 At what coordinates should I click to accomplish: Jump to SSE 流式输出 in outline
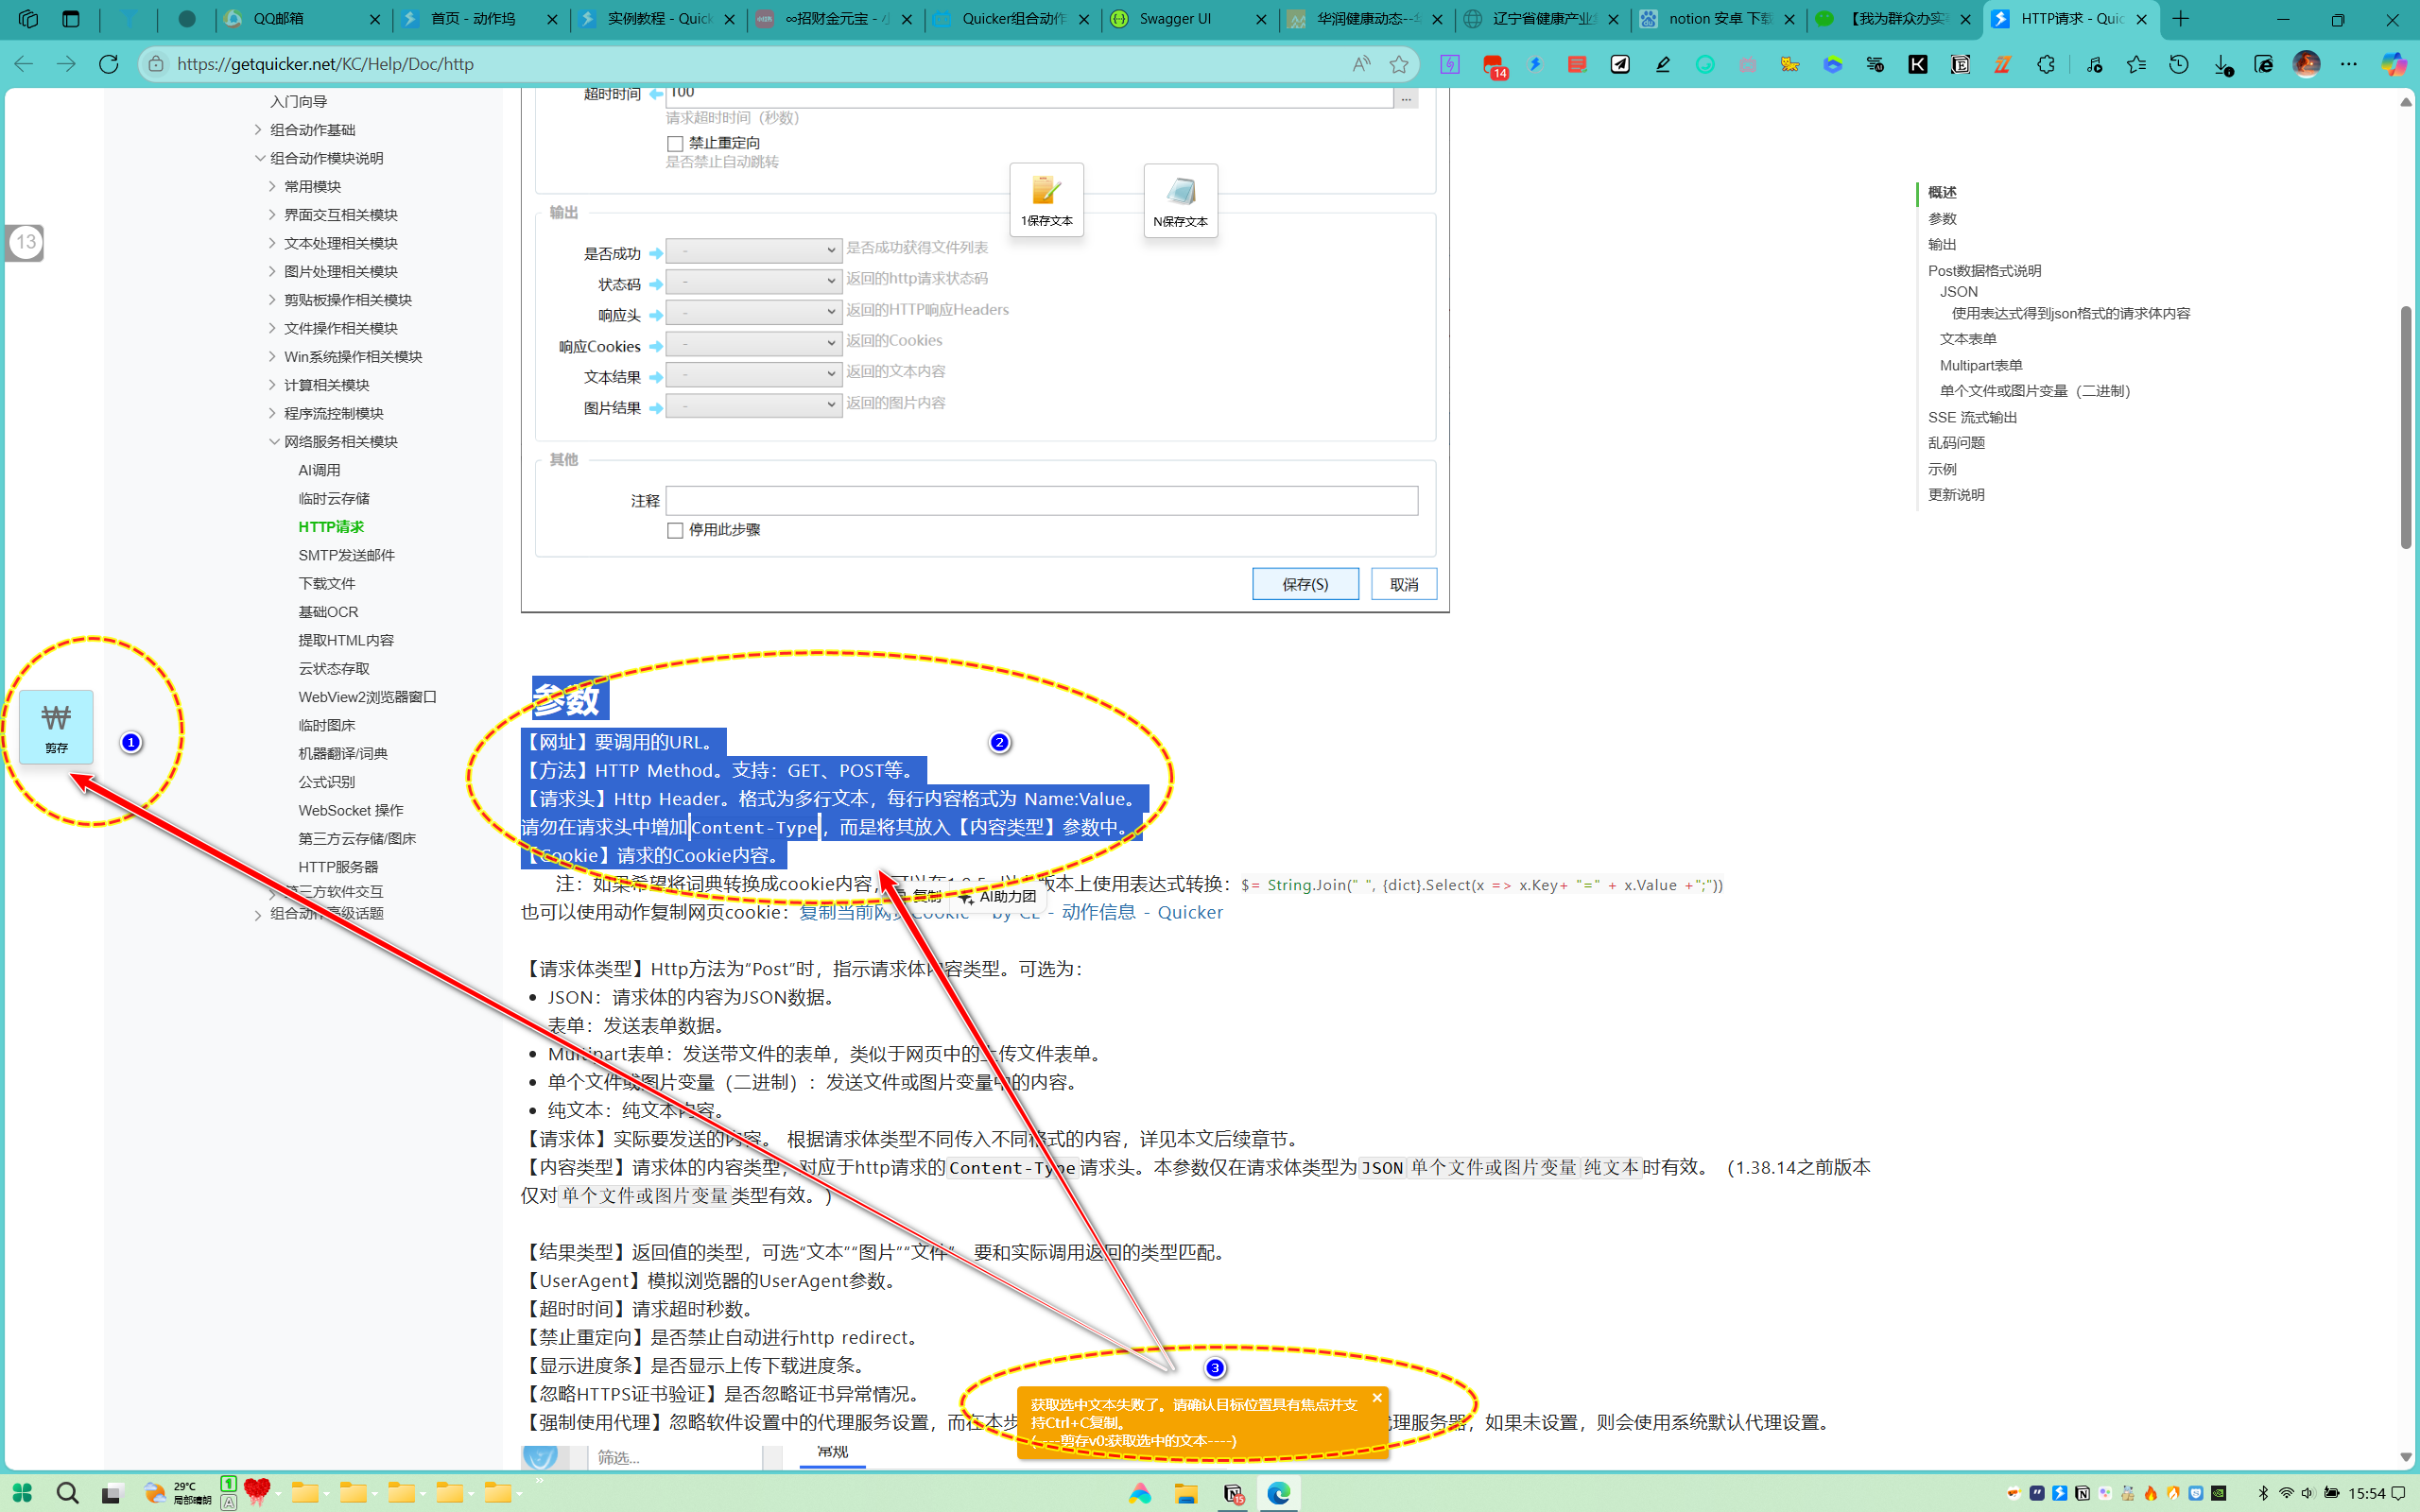[x=1972, y=417]
